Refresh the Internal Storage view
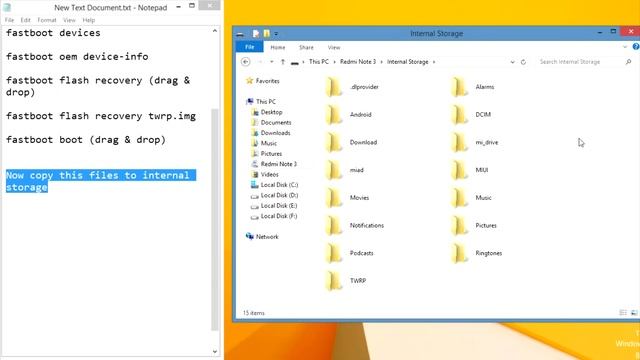640x360 pixels. (x=523, y=62)
